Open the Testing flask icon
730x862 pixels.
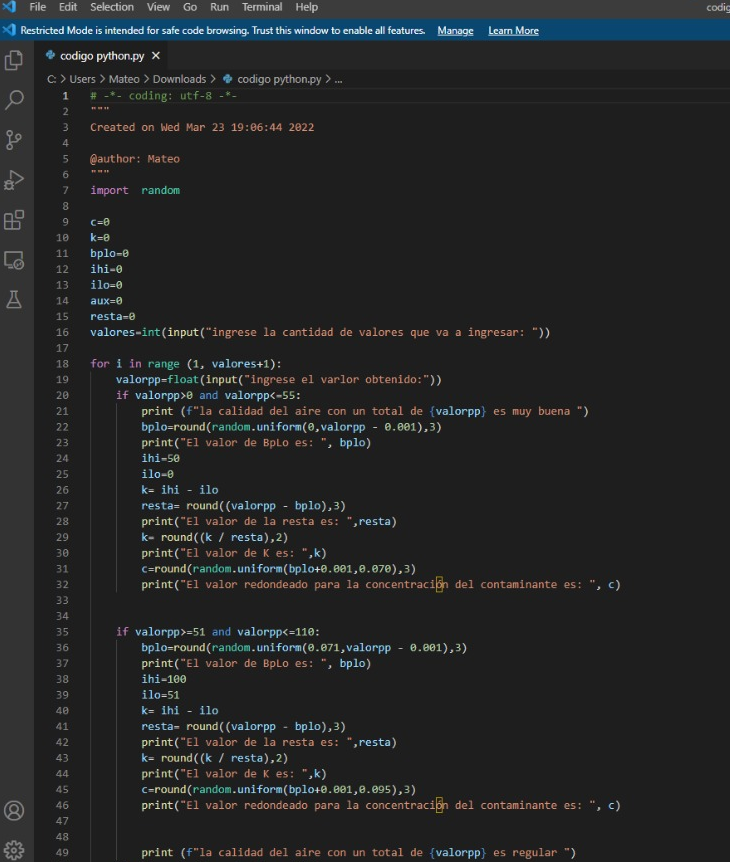pos(14,300)
